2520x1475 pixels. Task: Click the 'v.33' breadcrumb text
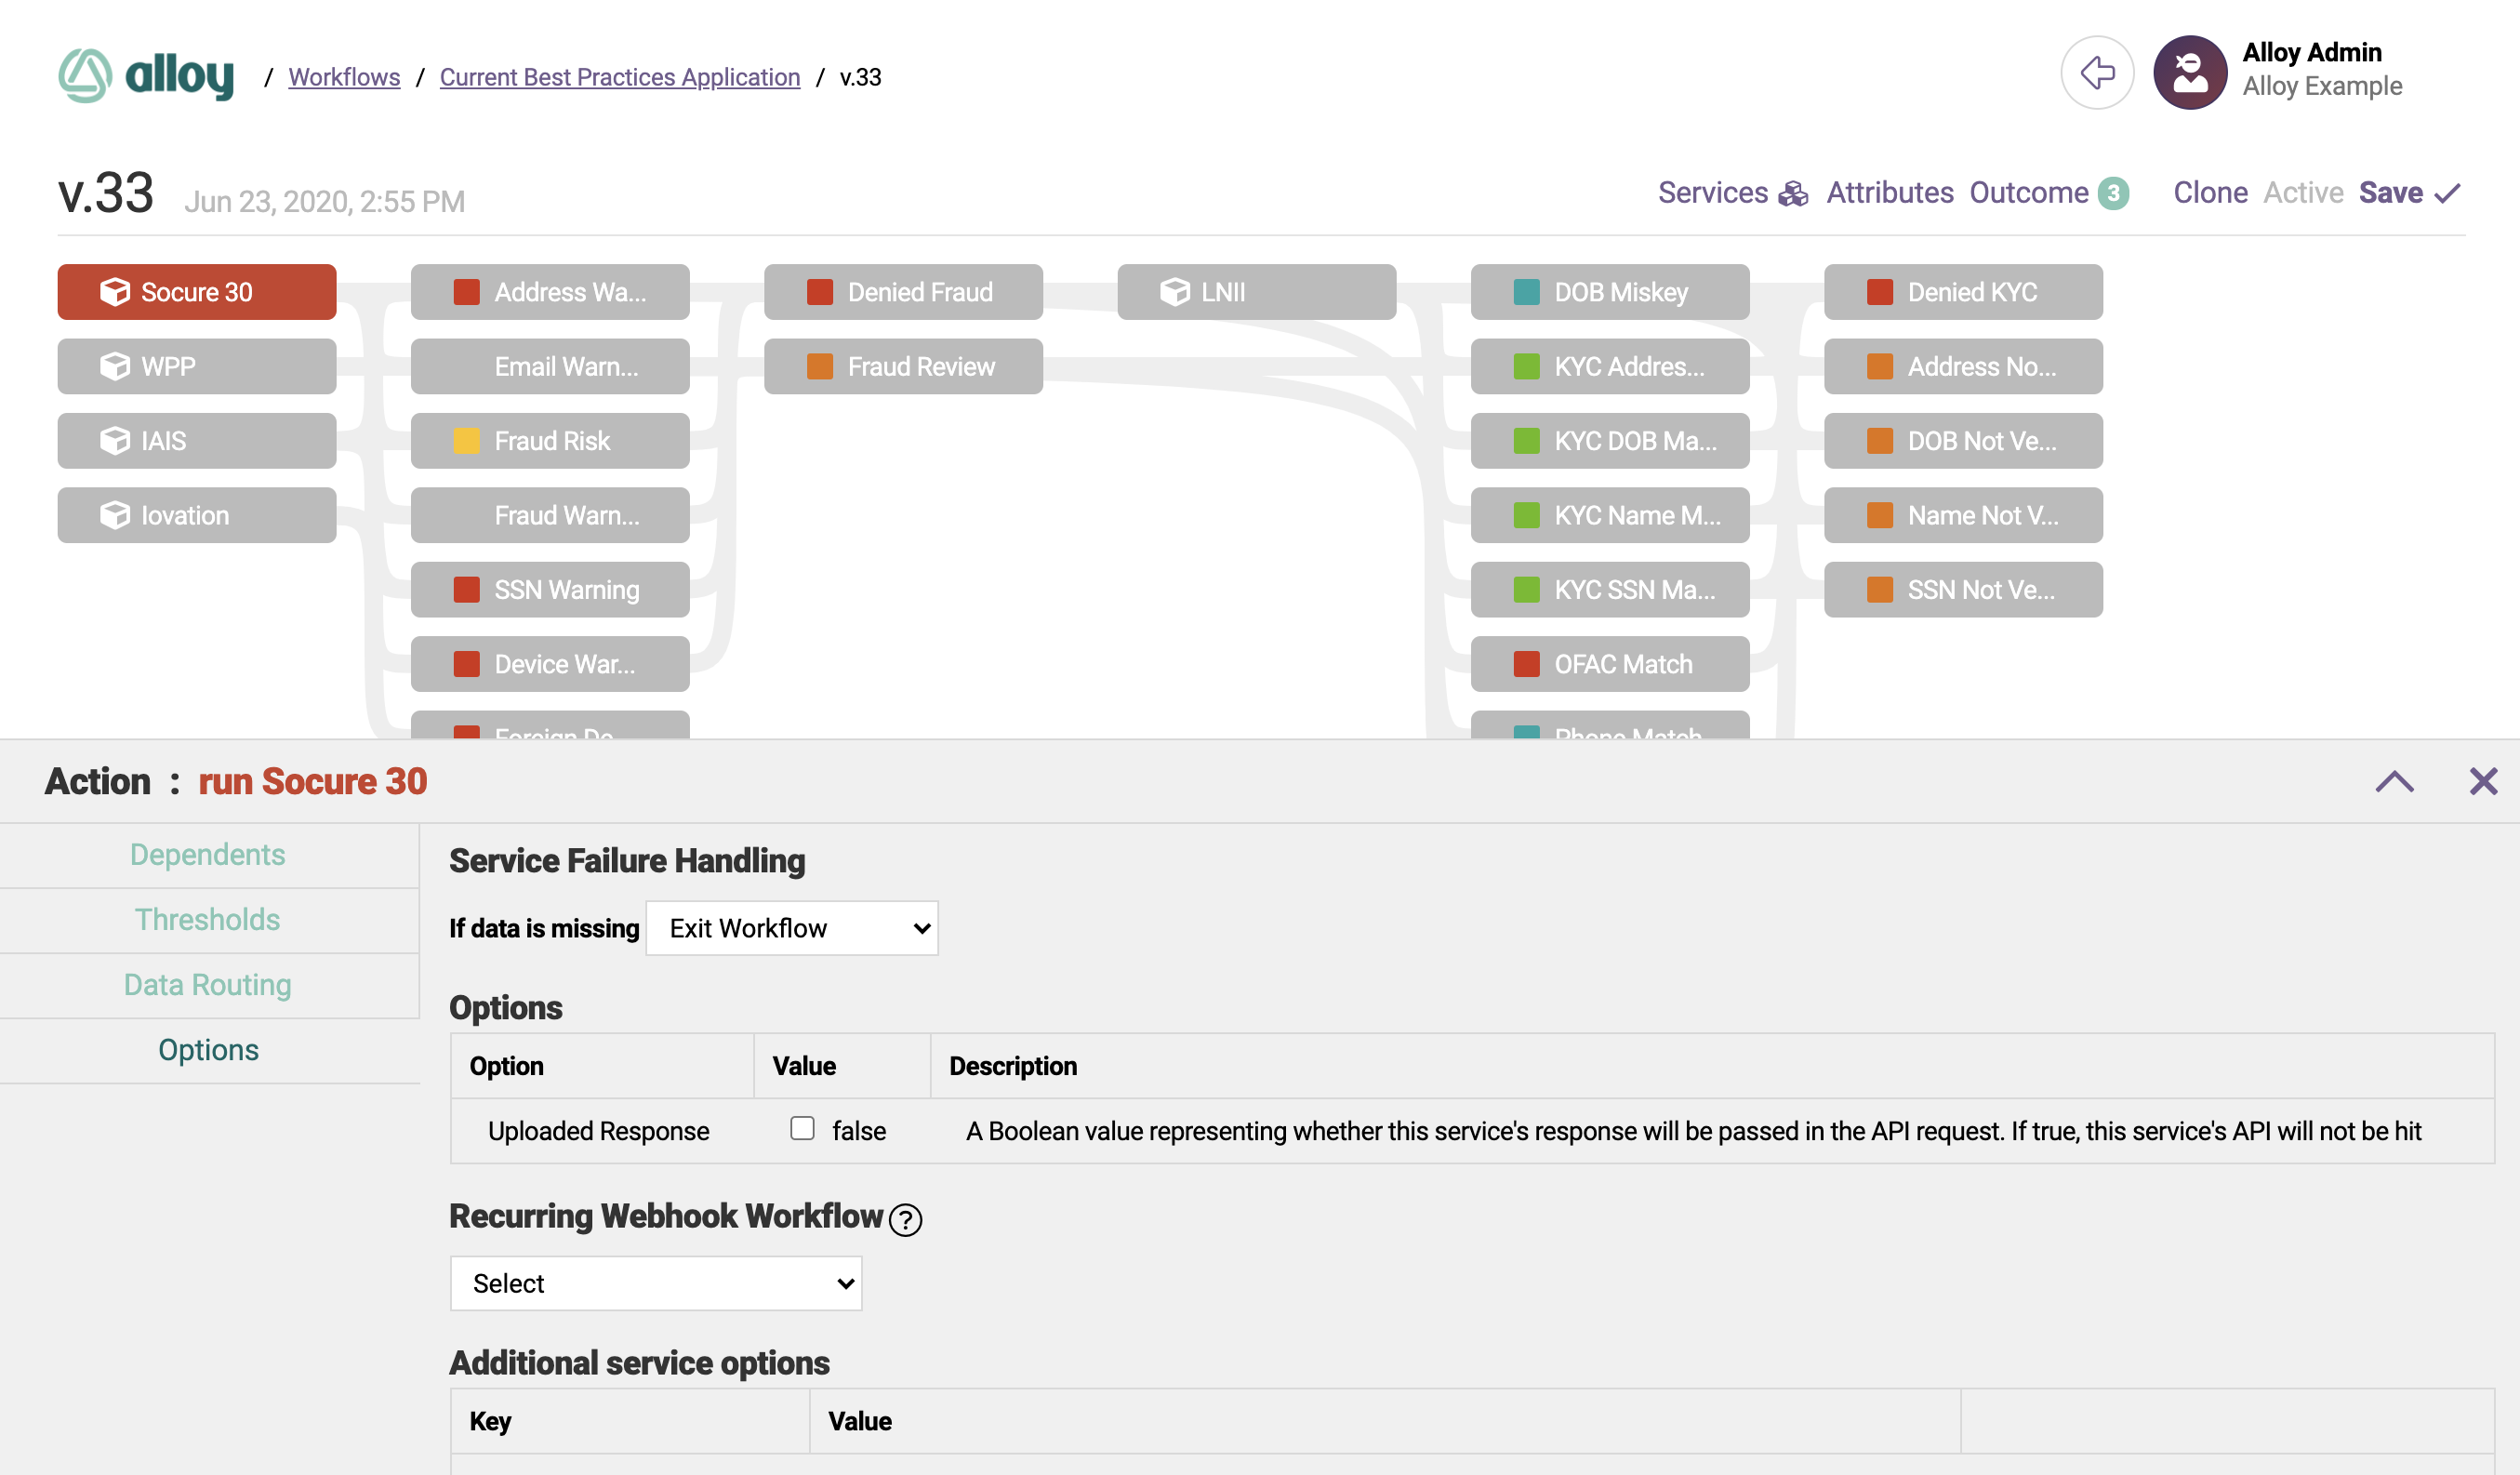860,77
